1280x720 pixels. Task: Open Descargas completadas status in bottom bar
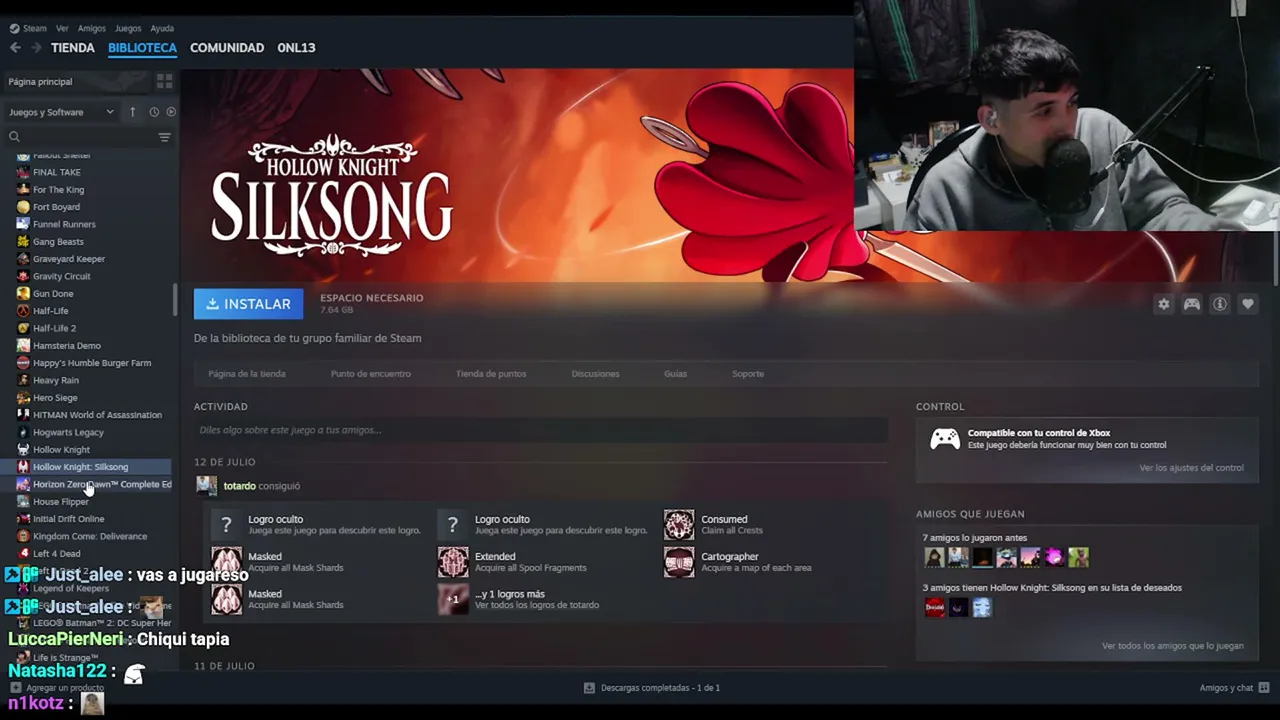click(x=652, y=688)
